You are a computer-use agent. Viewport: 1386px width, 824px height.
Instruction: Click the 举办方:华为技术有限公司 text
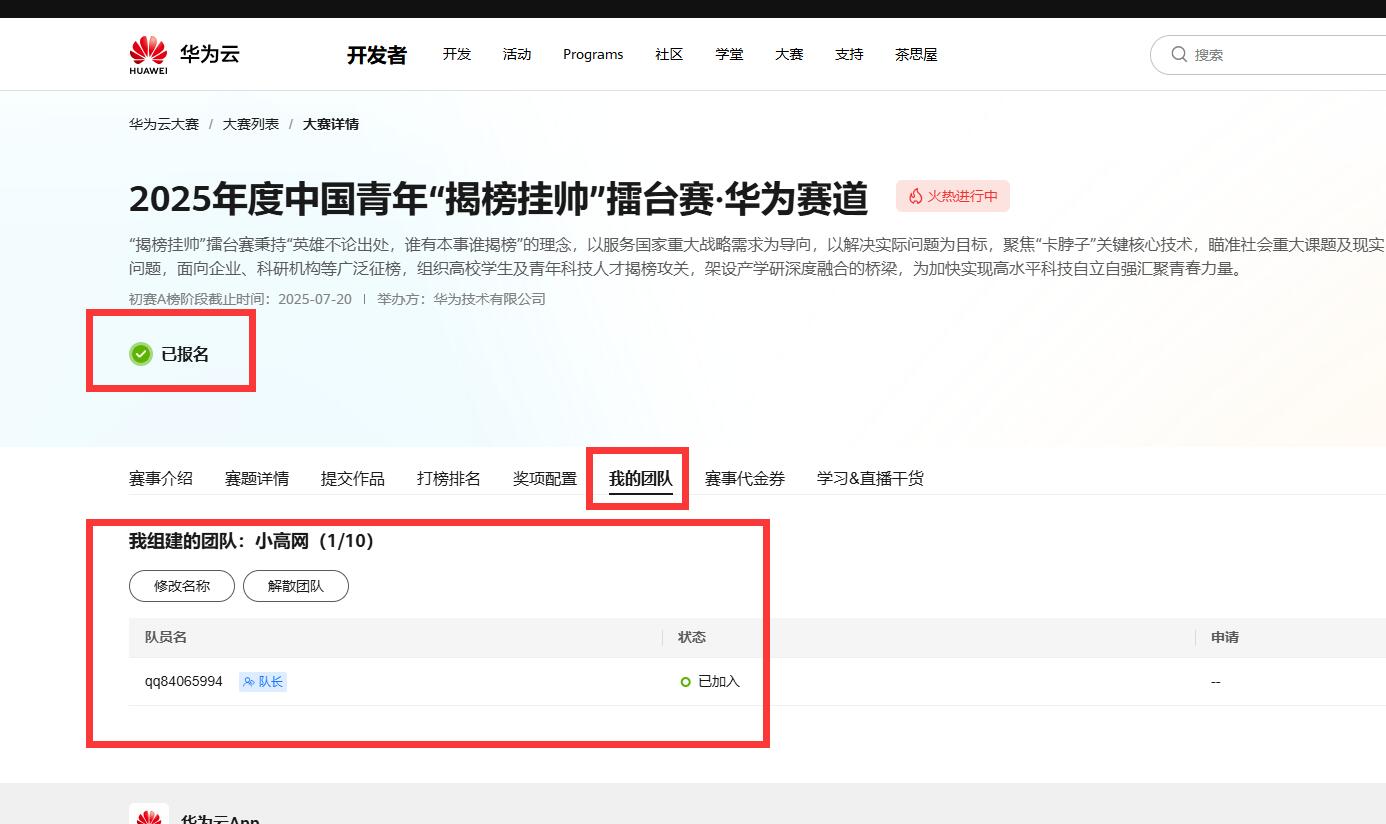tap(461, 299)
